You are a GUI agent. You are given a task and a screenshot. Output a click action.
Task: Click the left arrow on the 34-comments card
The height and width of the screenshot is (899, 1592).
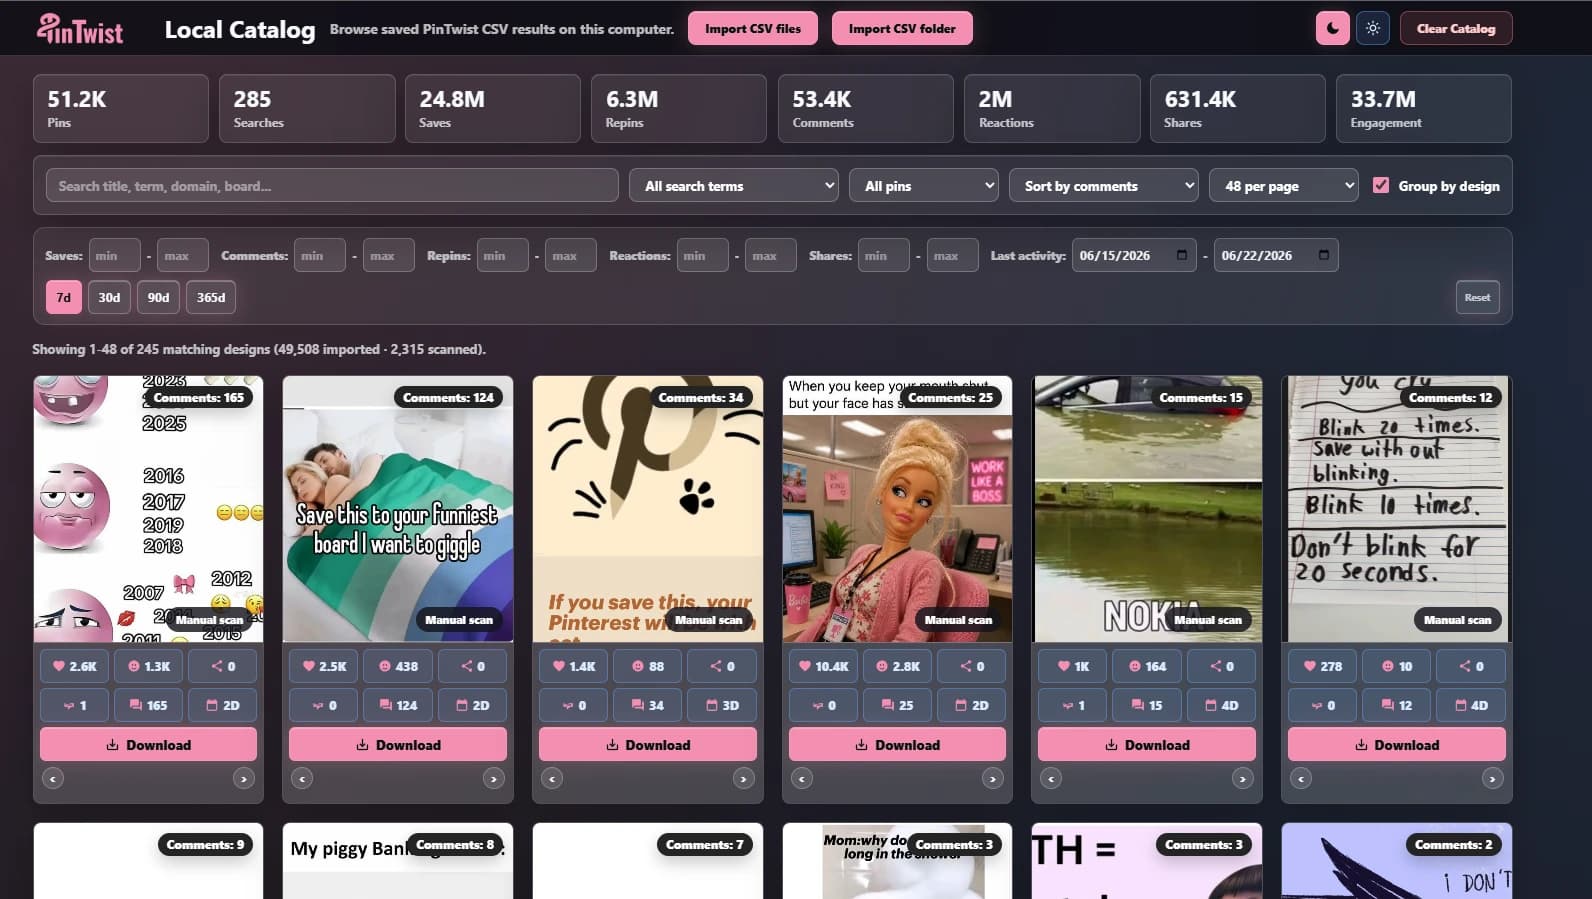point(552,778)
